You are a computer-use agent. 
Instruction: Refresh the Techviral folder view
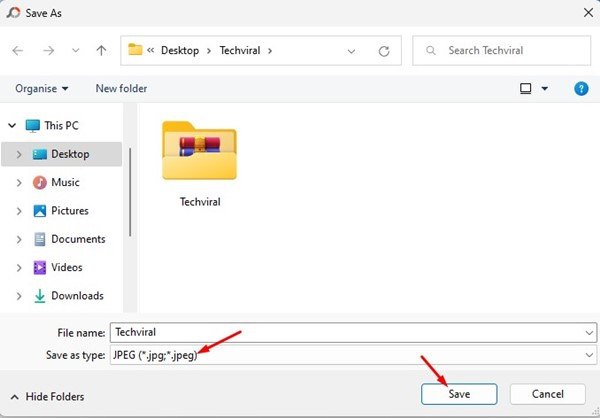tap(384, 51)
